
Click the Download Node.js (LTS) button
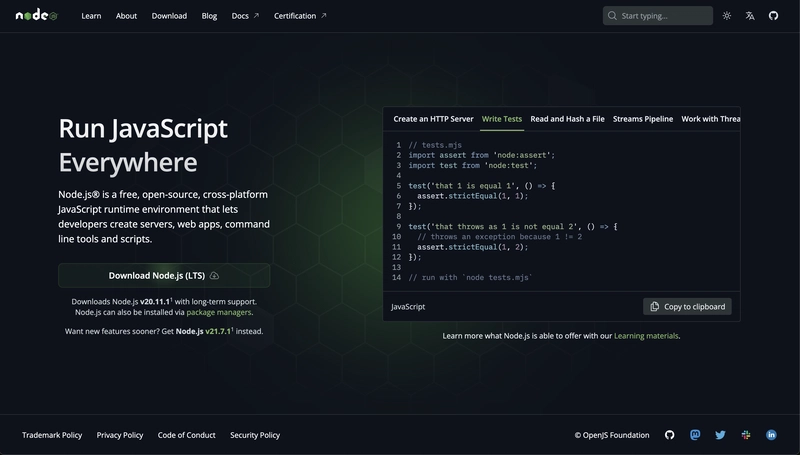point(164,275)
